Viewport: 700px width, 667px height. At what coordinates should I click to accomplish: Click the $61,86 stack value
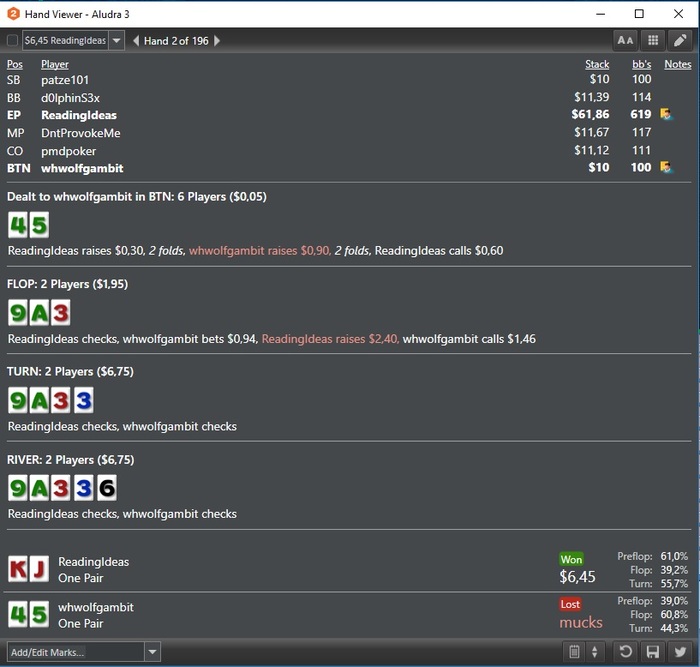(x=590, y=114)
